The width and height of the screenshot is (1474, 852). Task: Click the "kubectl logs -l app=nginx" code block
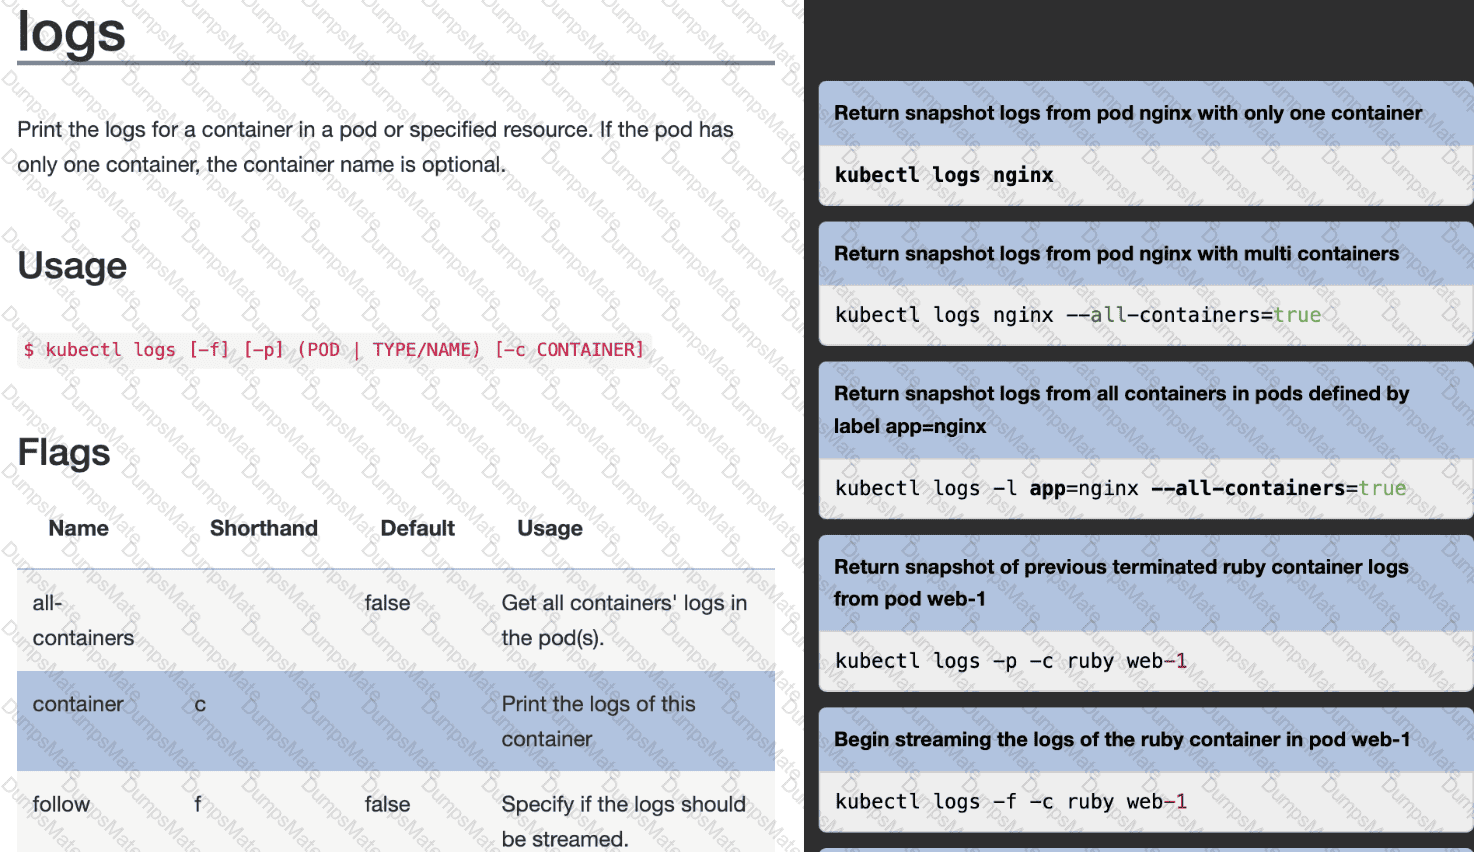click(x=1120, y=488)
